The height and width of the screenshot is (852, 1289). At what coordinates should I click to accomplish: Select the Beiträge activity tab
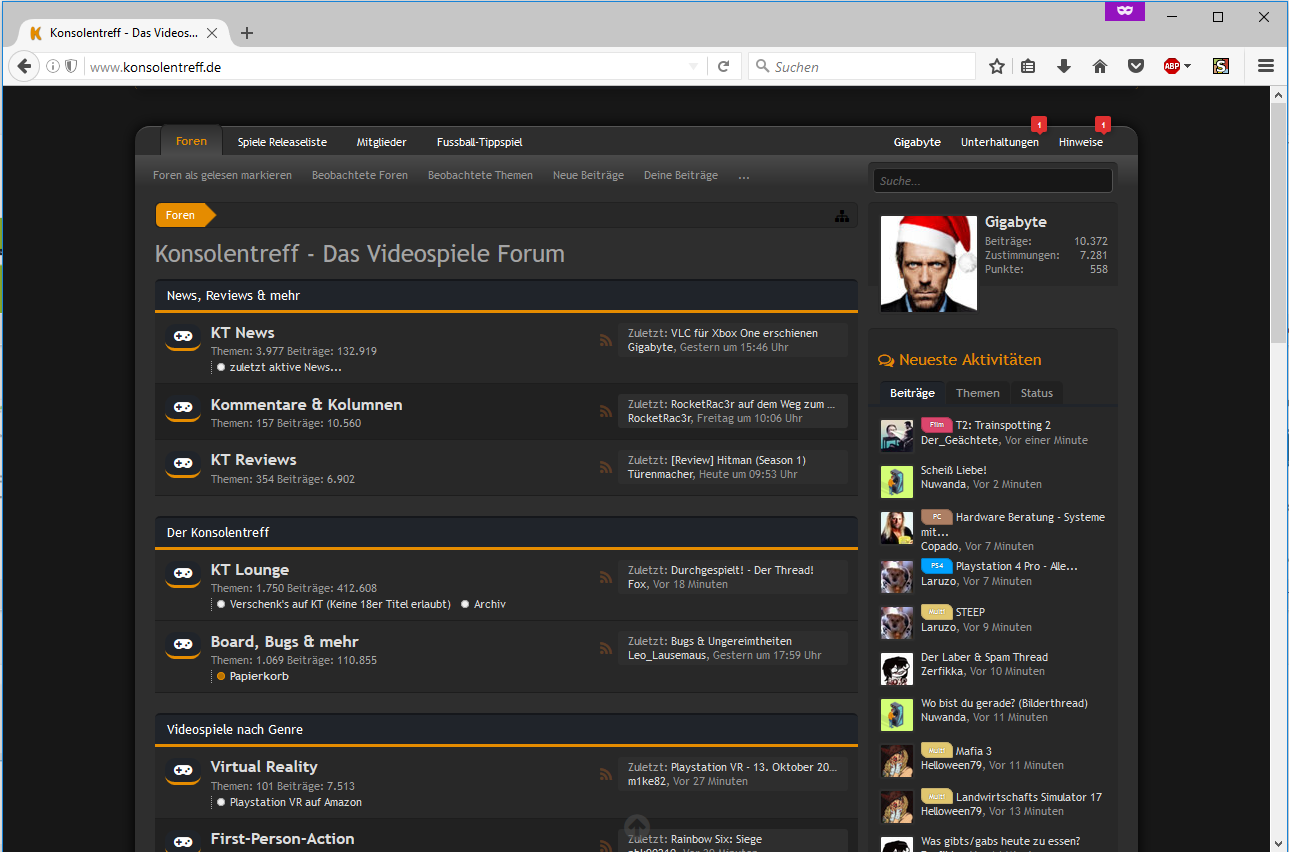(x=912, y=393)
